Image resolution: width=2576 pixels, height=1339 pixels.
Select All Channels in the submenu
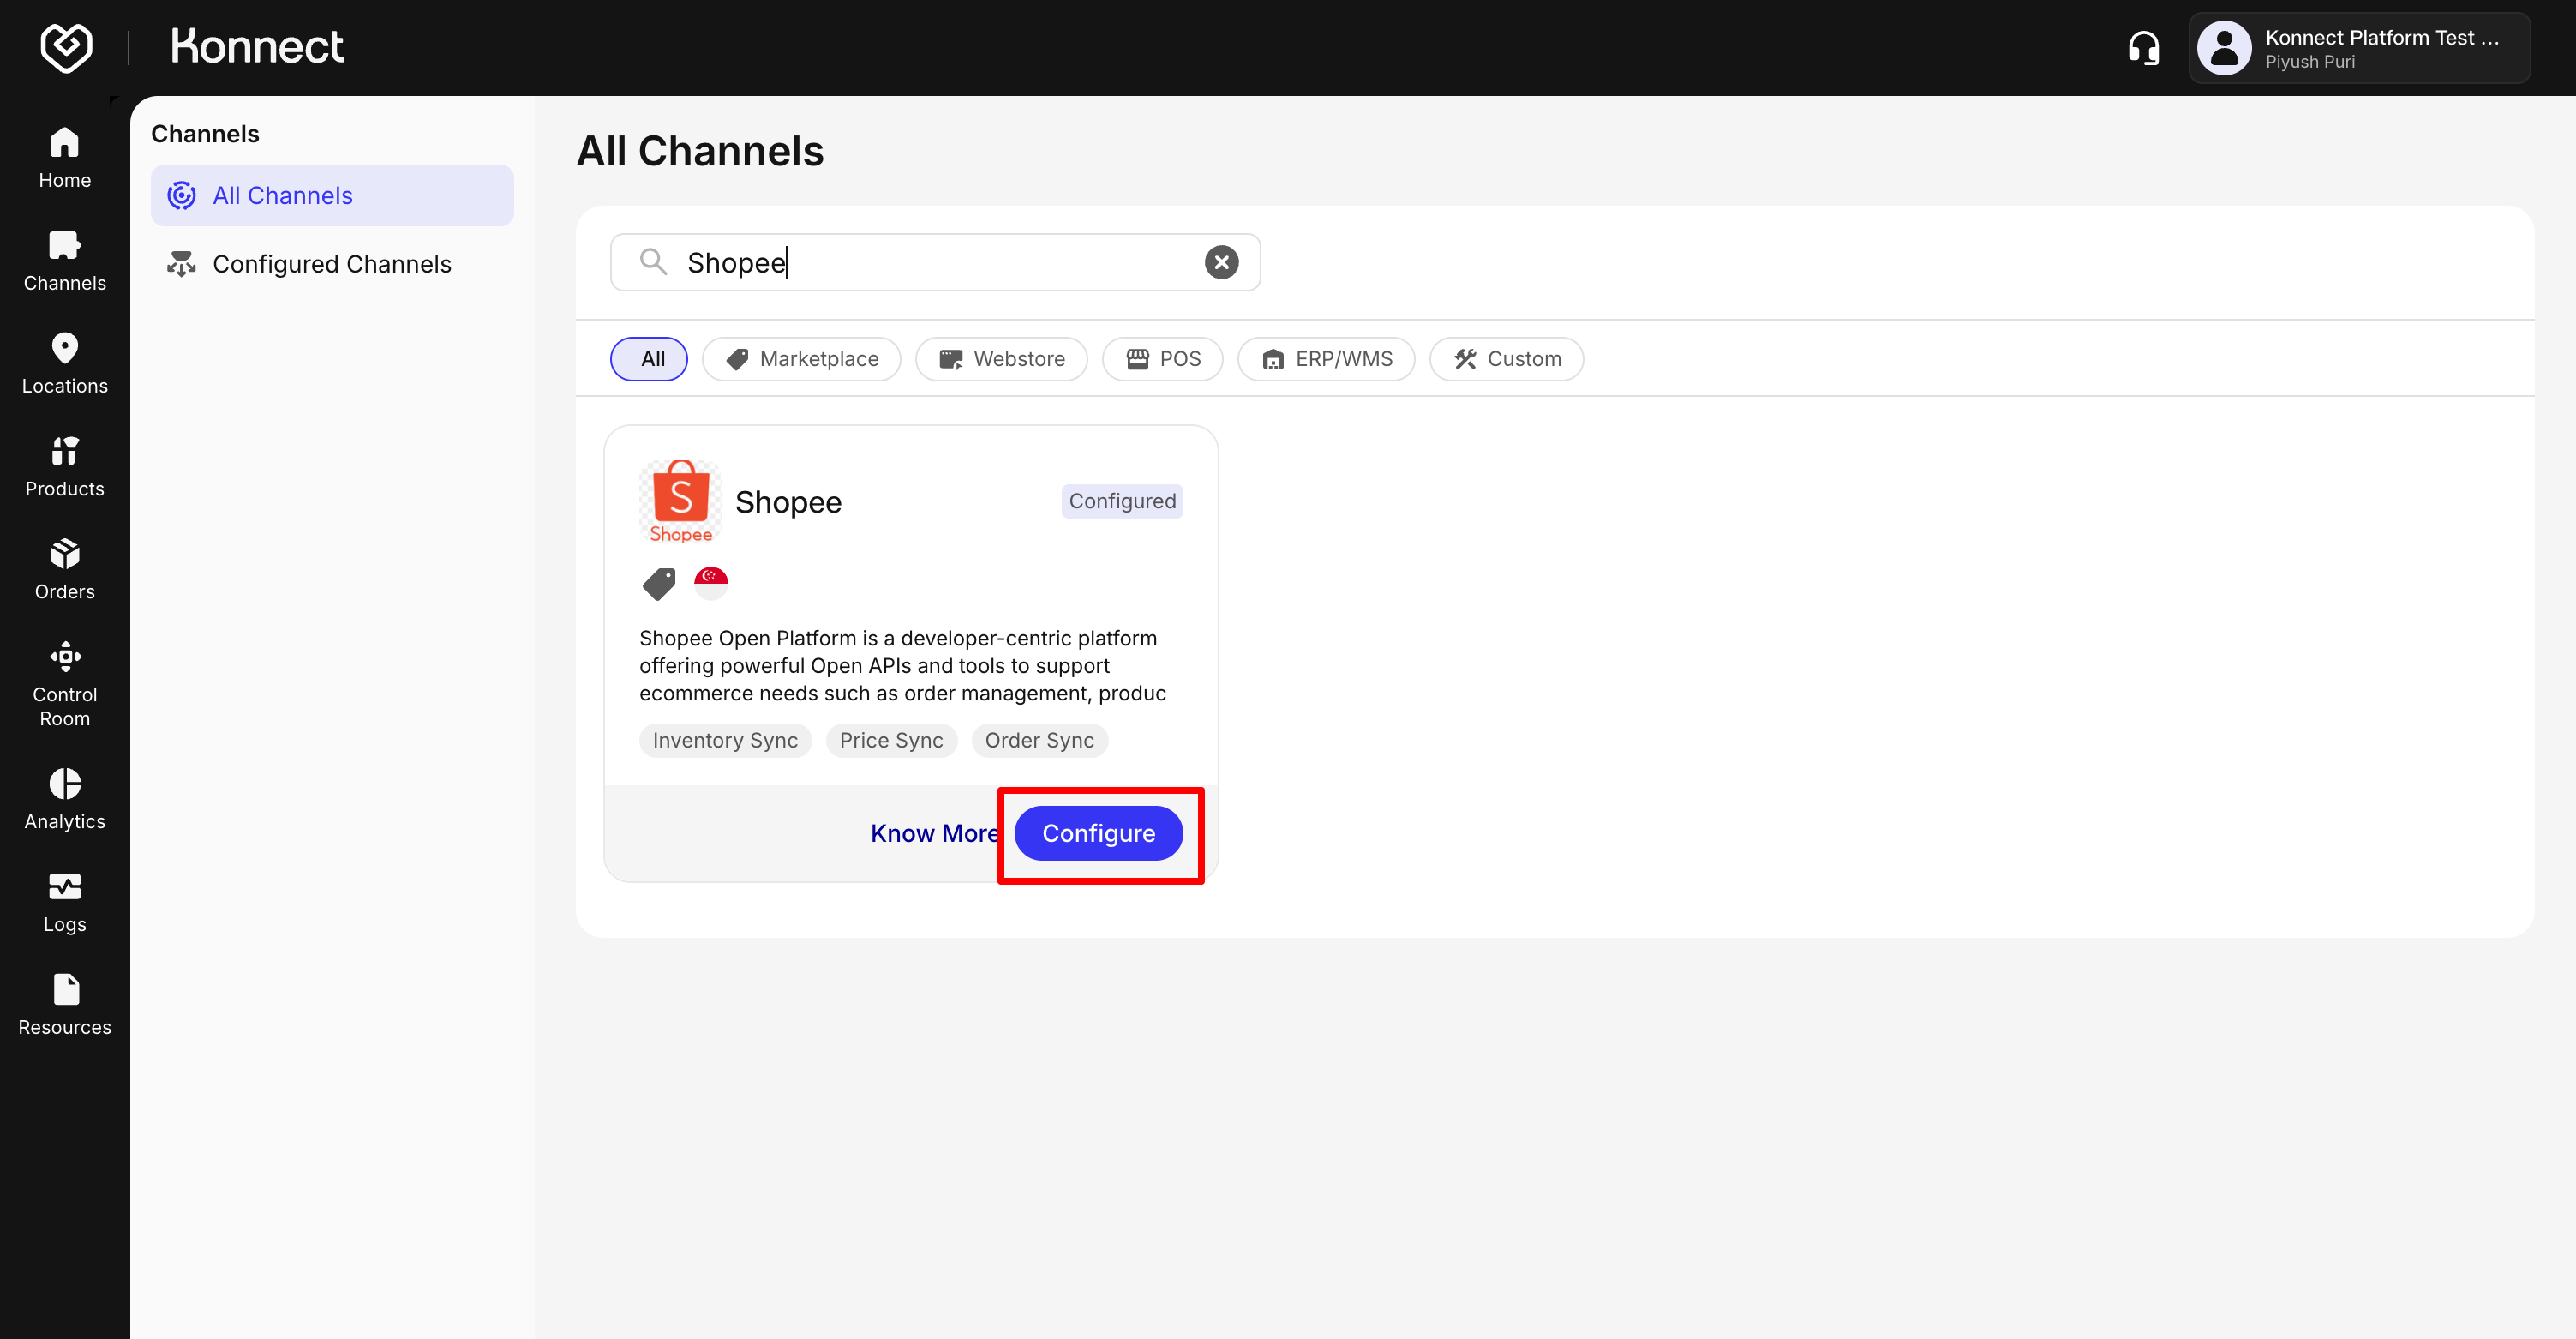332,195
